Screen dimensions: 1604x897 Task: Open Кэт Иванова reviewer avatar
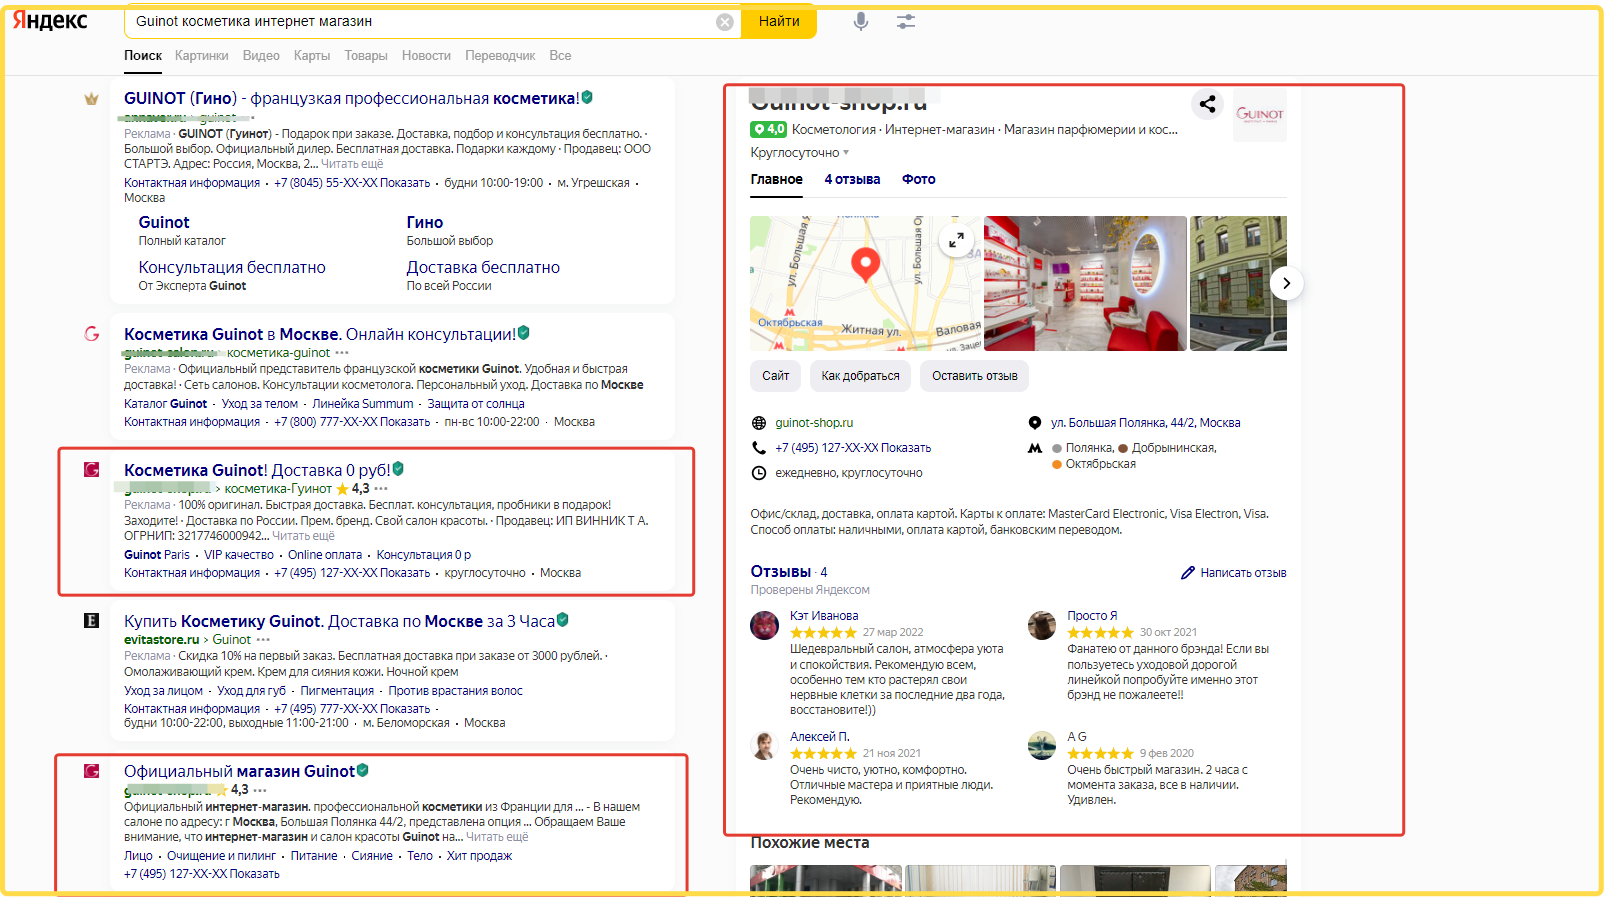pos(765,626)
